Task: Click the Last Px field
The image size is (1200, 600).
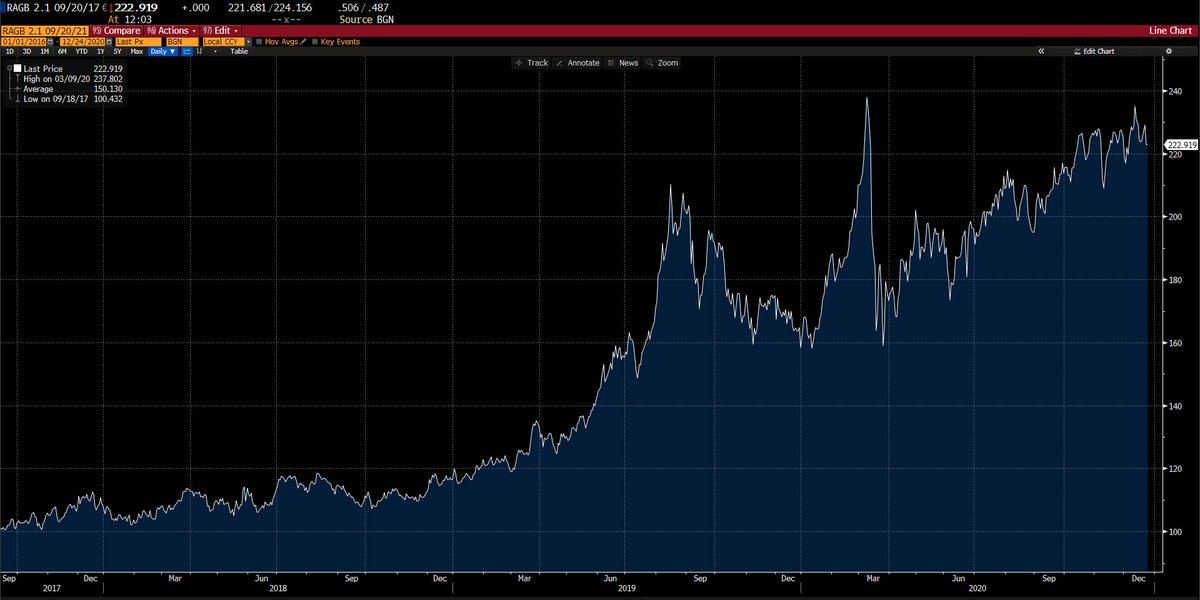Action: (138, 42)
